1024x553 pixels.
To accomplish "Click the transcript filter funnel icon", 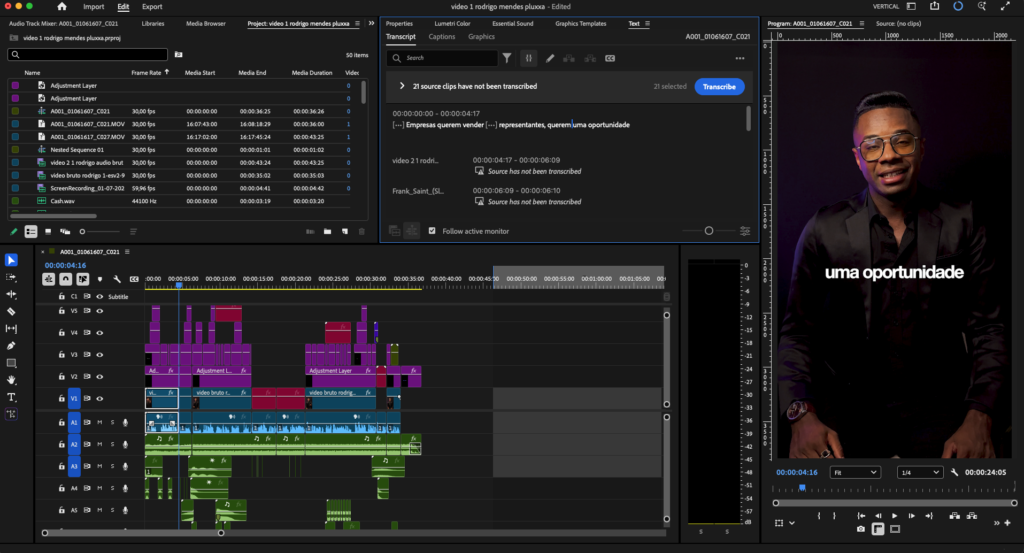I will pyautogui.click(x=507, y=58).
